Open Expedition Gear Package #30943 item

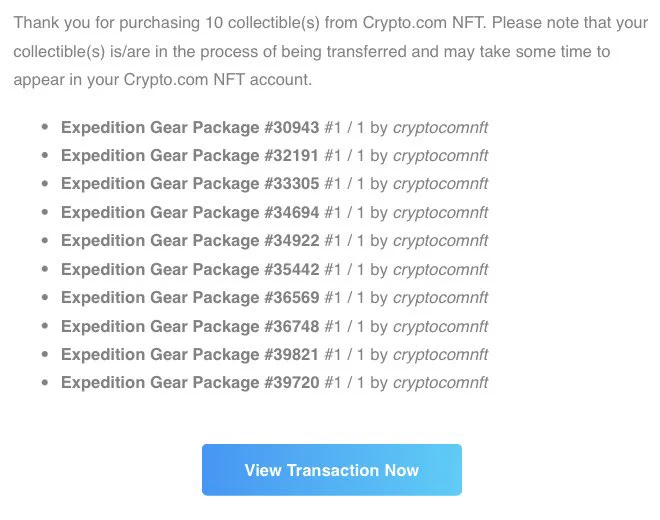[190, 128]
